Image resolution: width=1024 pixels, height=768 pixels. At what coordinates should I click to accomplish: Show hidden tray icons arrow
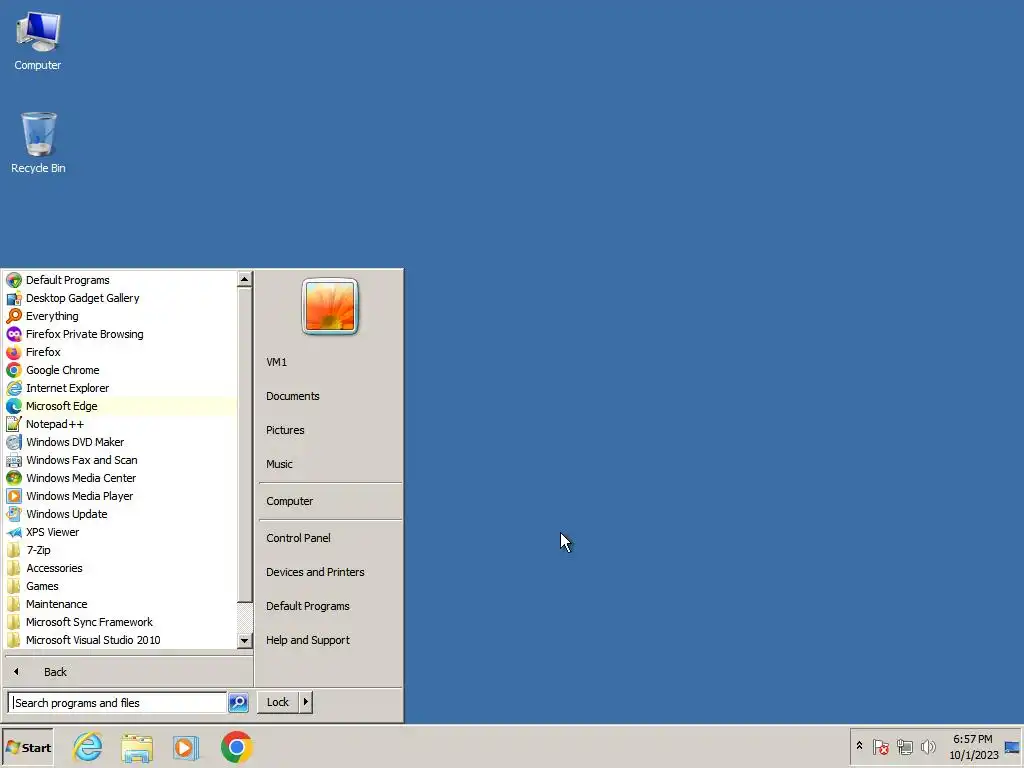pyautogui.click(x=859, y=746)
